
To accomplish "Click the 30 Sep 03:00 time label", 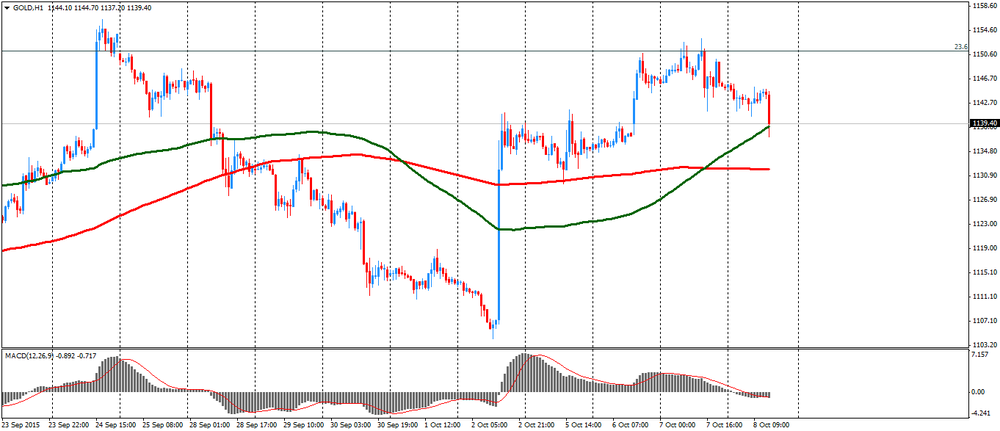I will 352,423.
